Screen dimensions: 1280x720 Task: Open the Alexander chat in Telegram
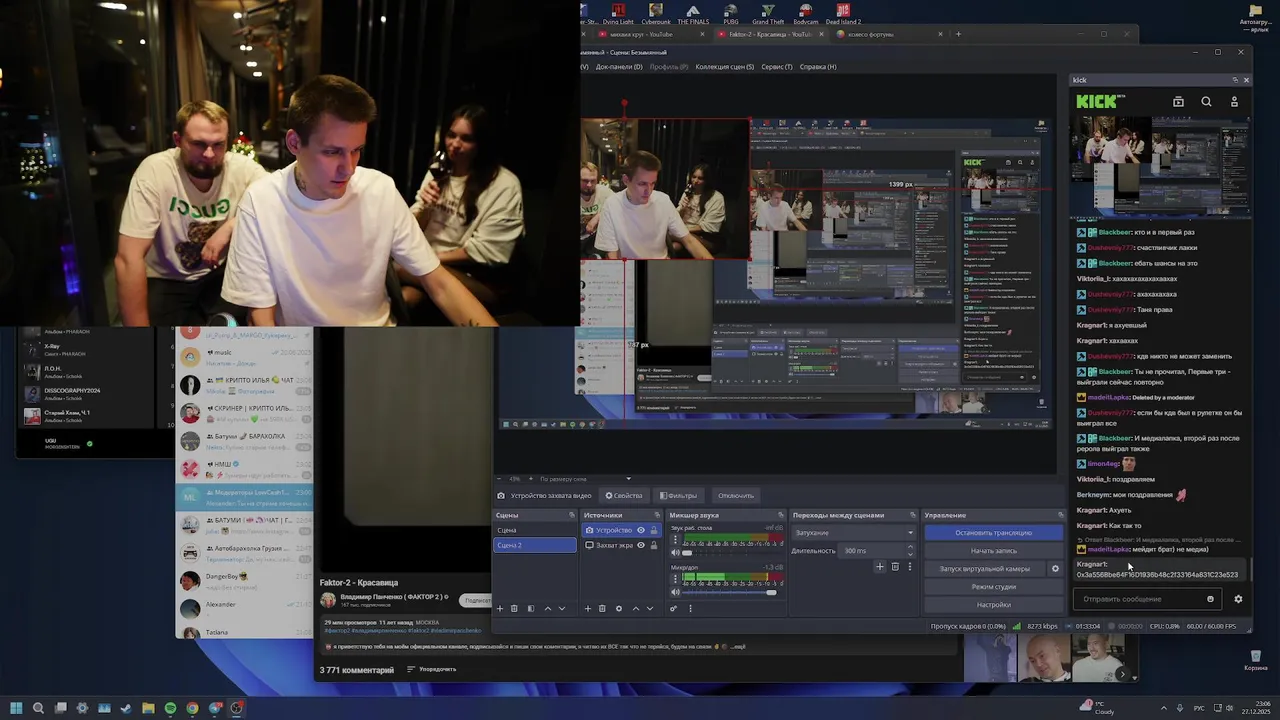tap(245, 608)
